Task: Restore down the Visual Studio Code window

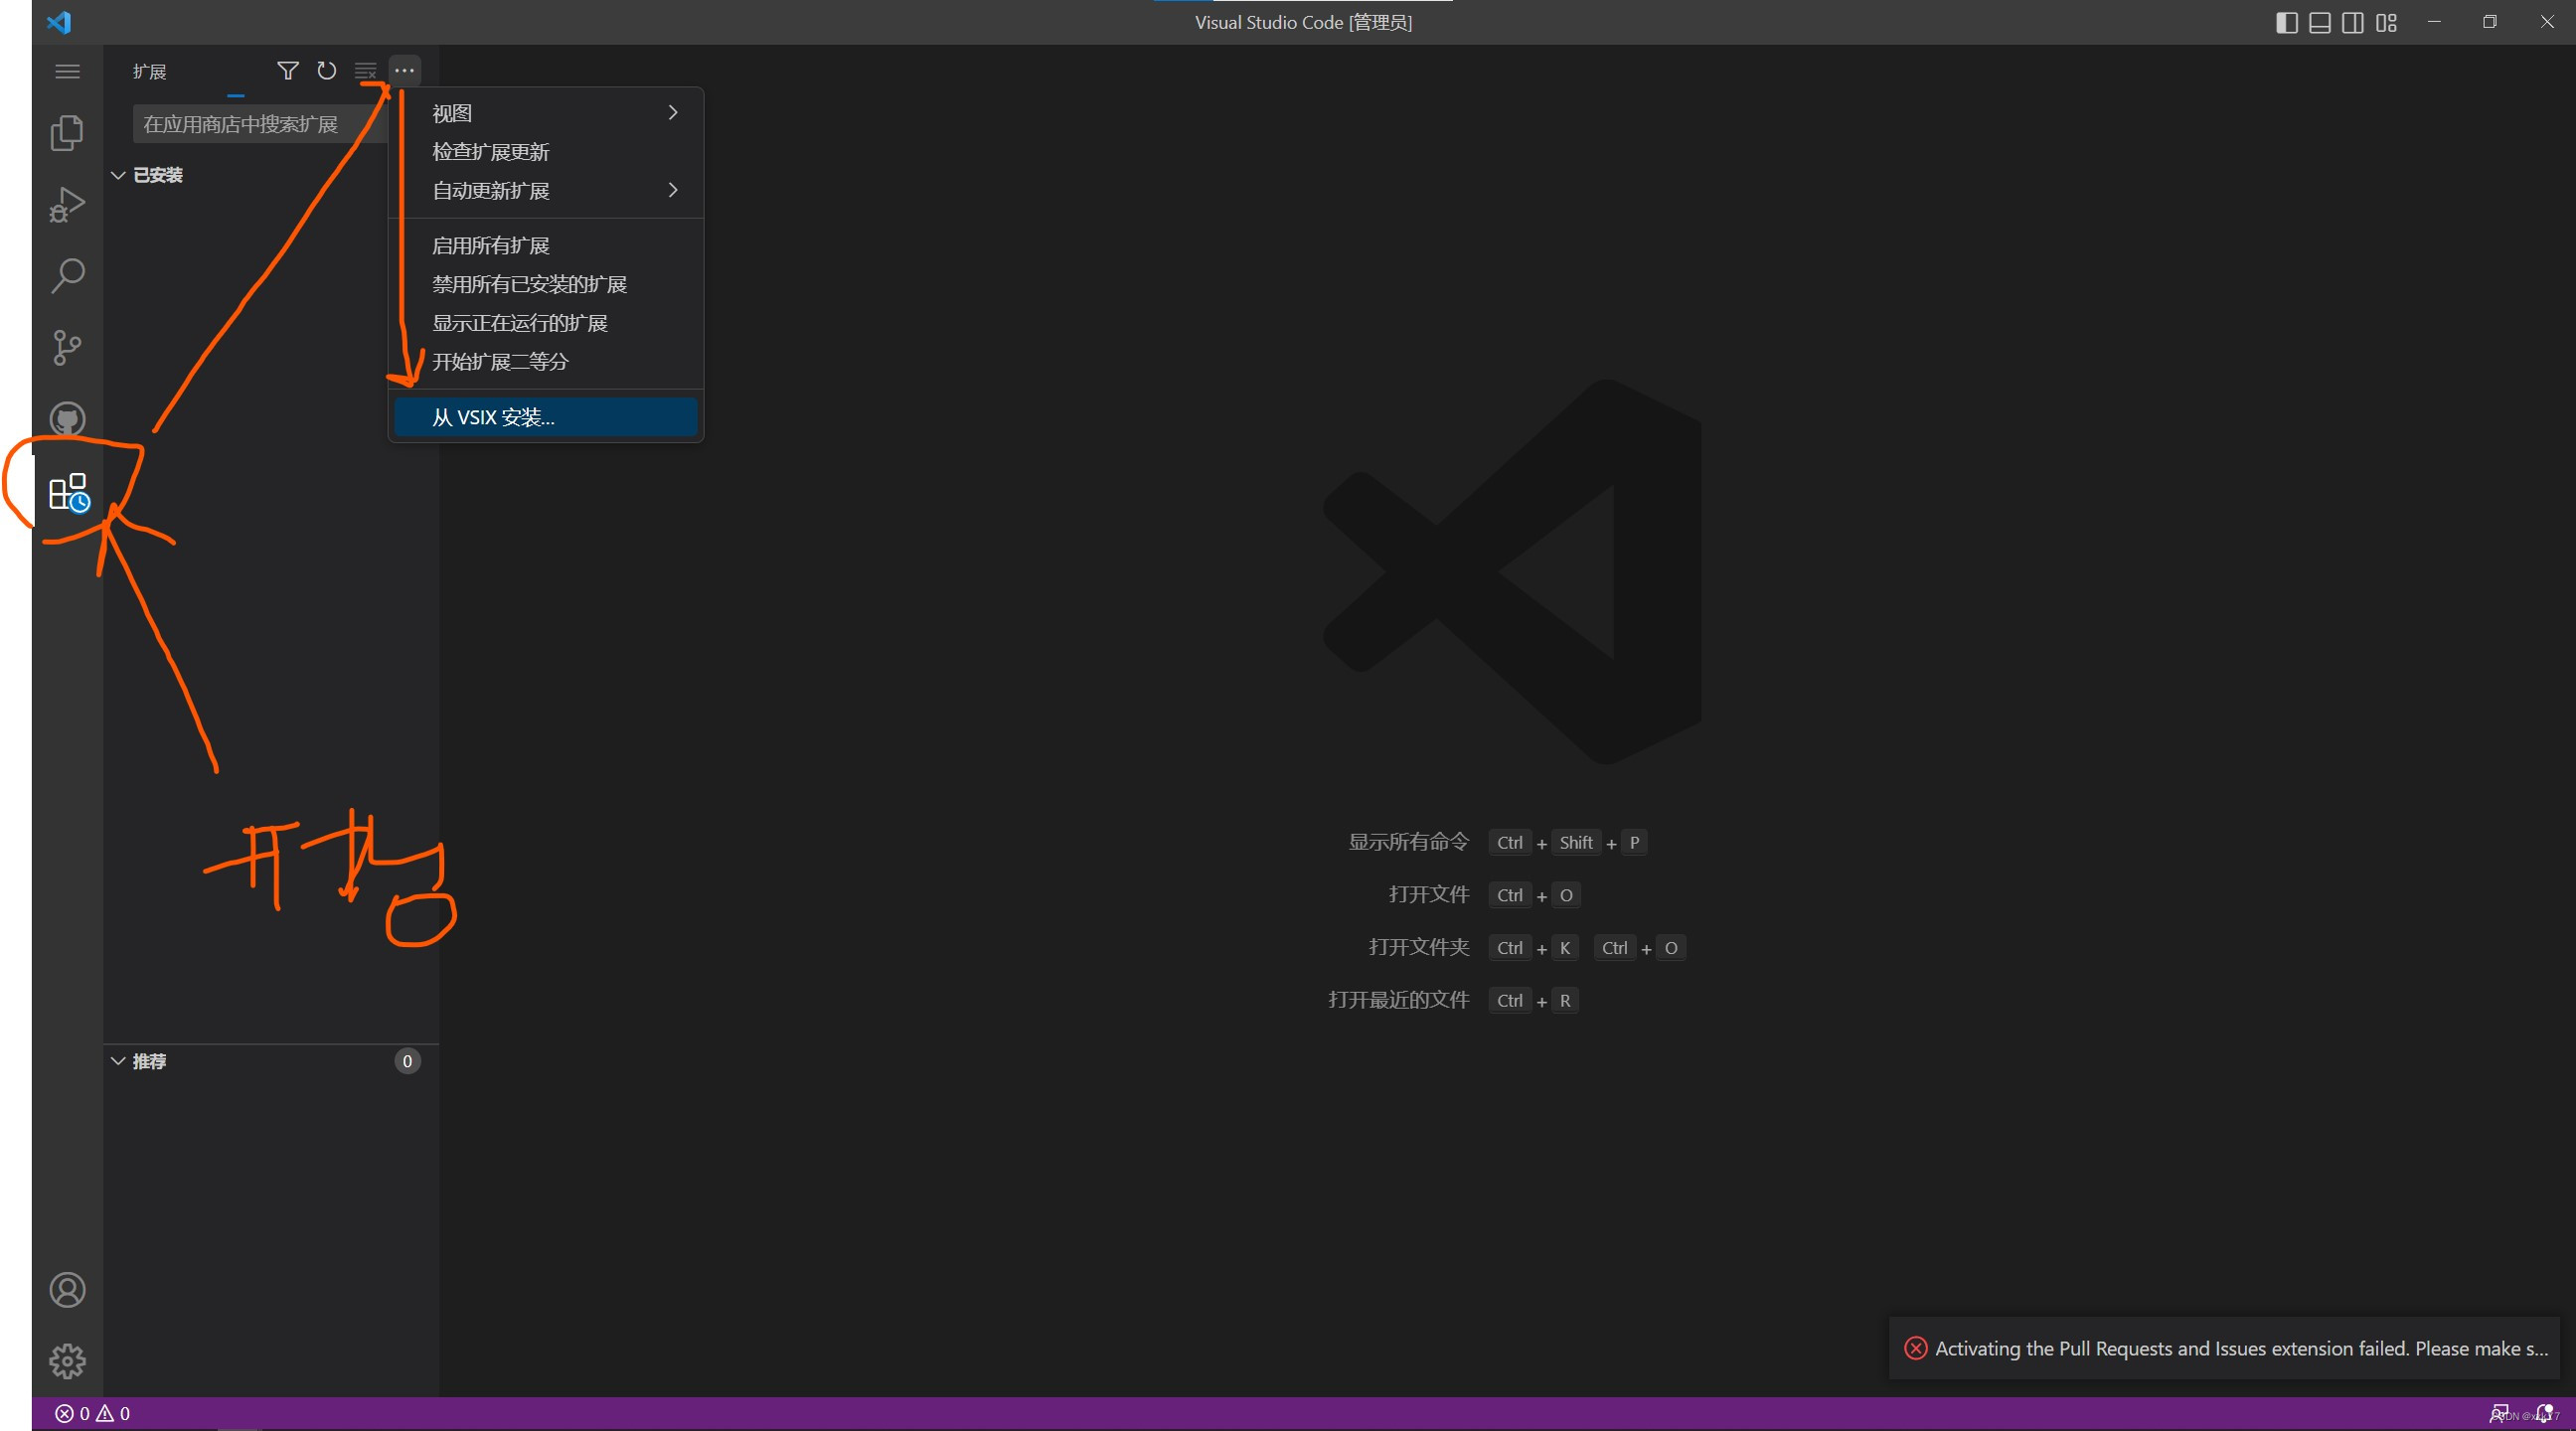Action: point(2490,22)
